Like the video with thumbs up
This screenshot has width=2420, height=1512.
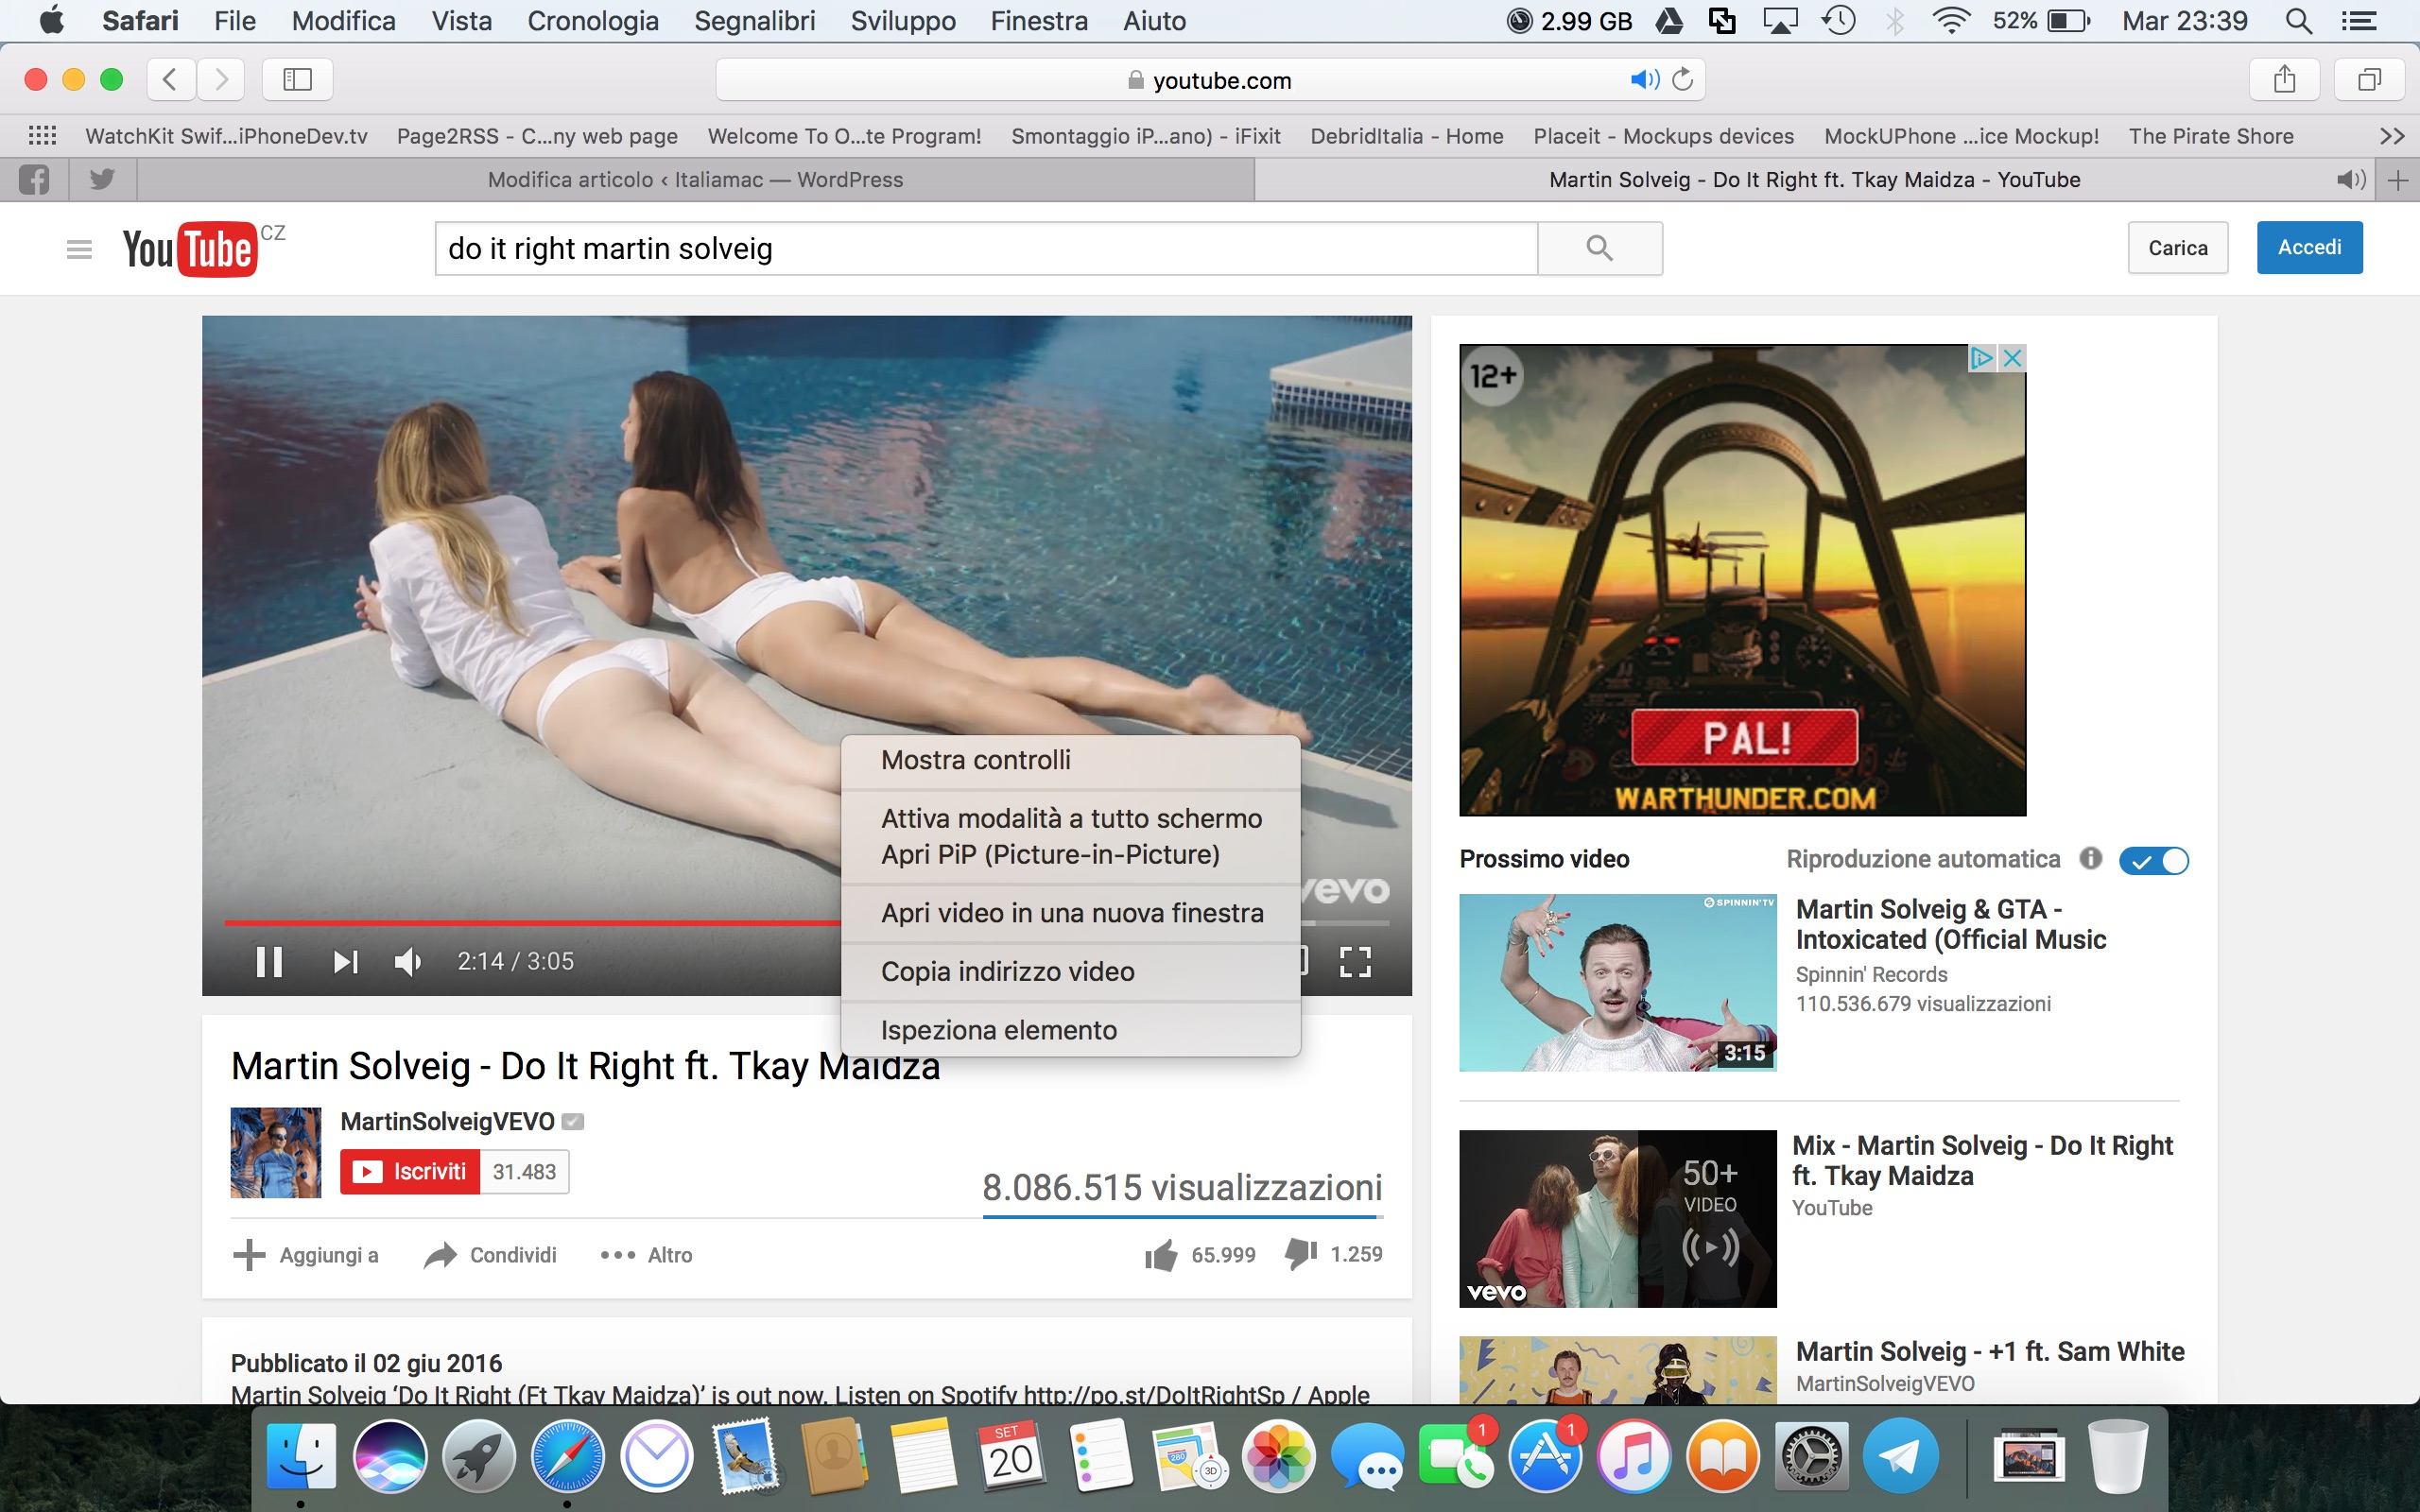pyautogui.click(x=1161, y=1255)
